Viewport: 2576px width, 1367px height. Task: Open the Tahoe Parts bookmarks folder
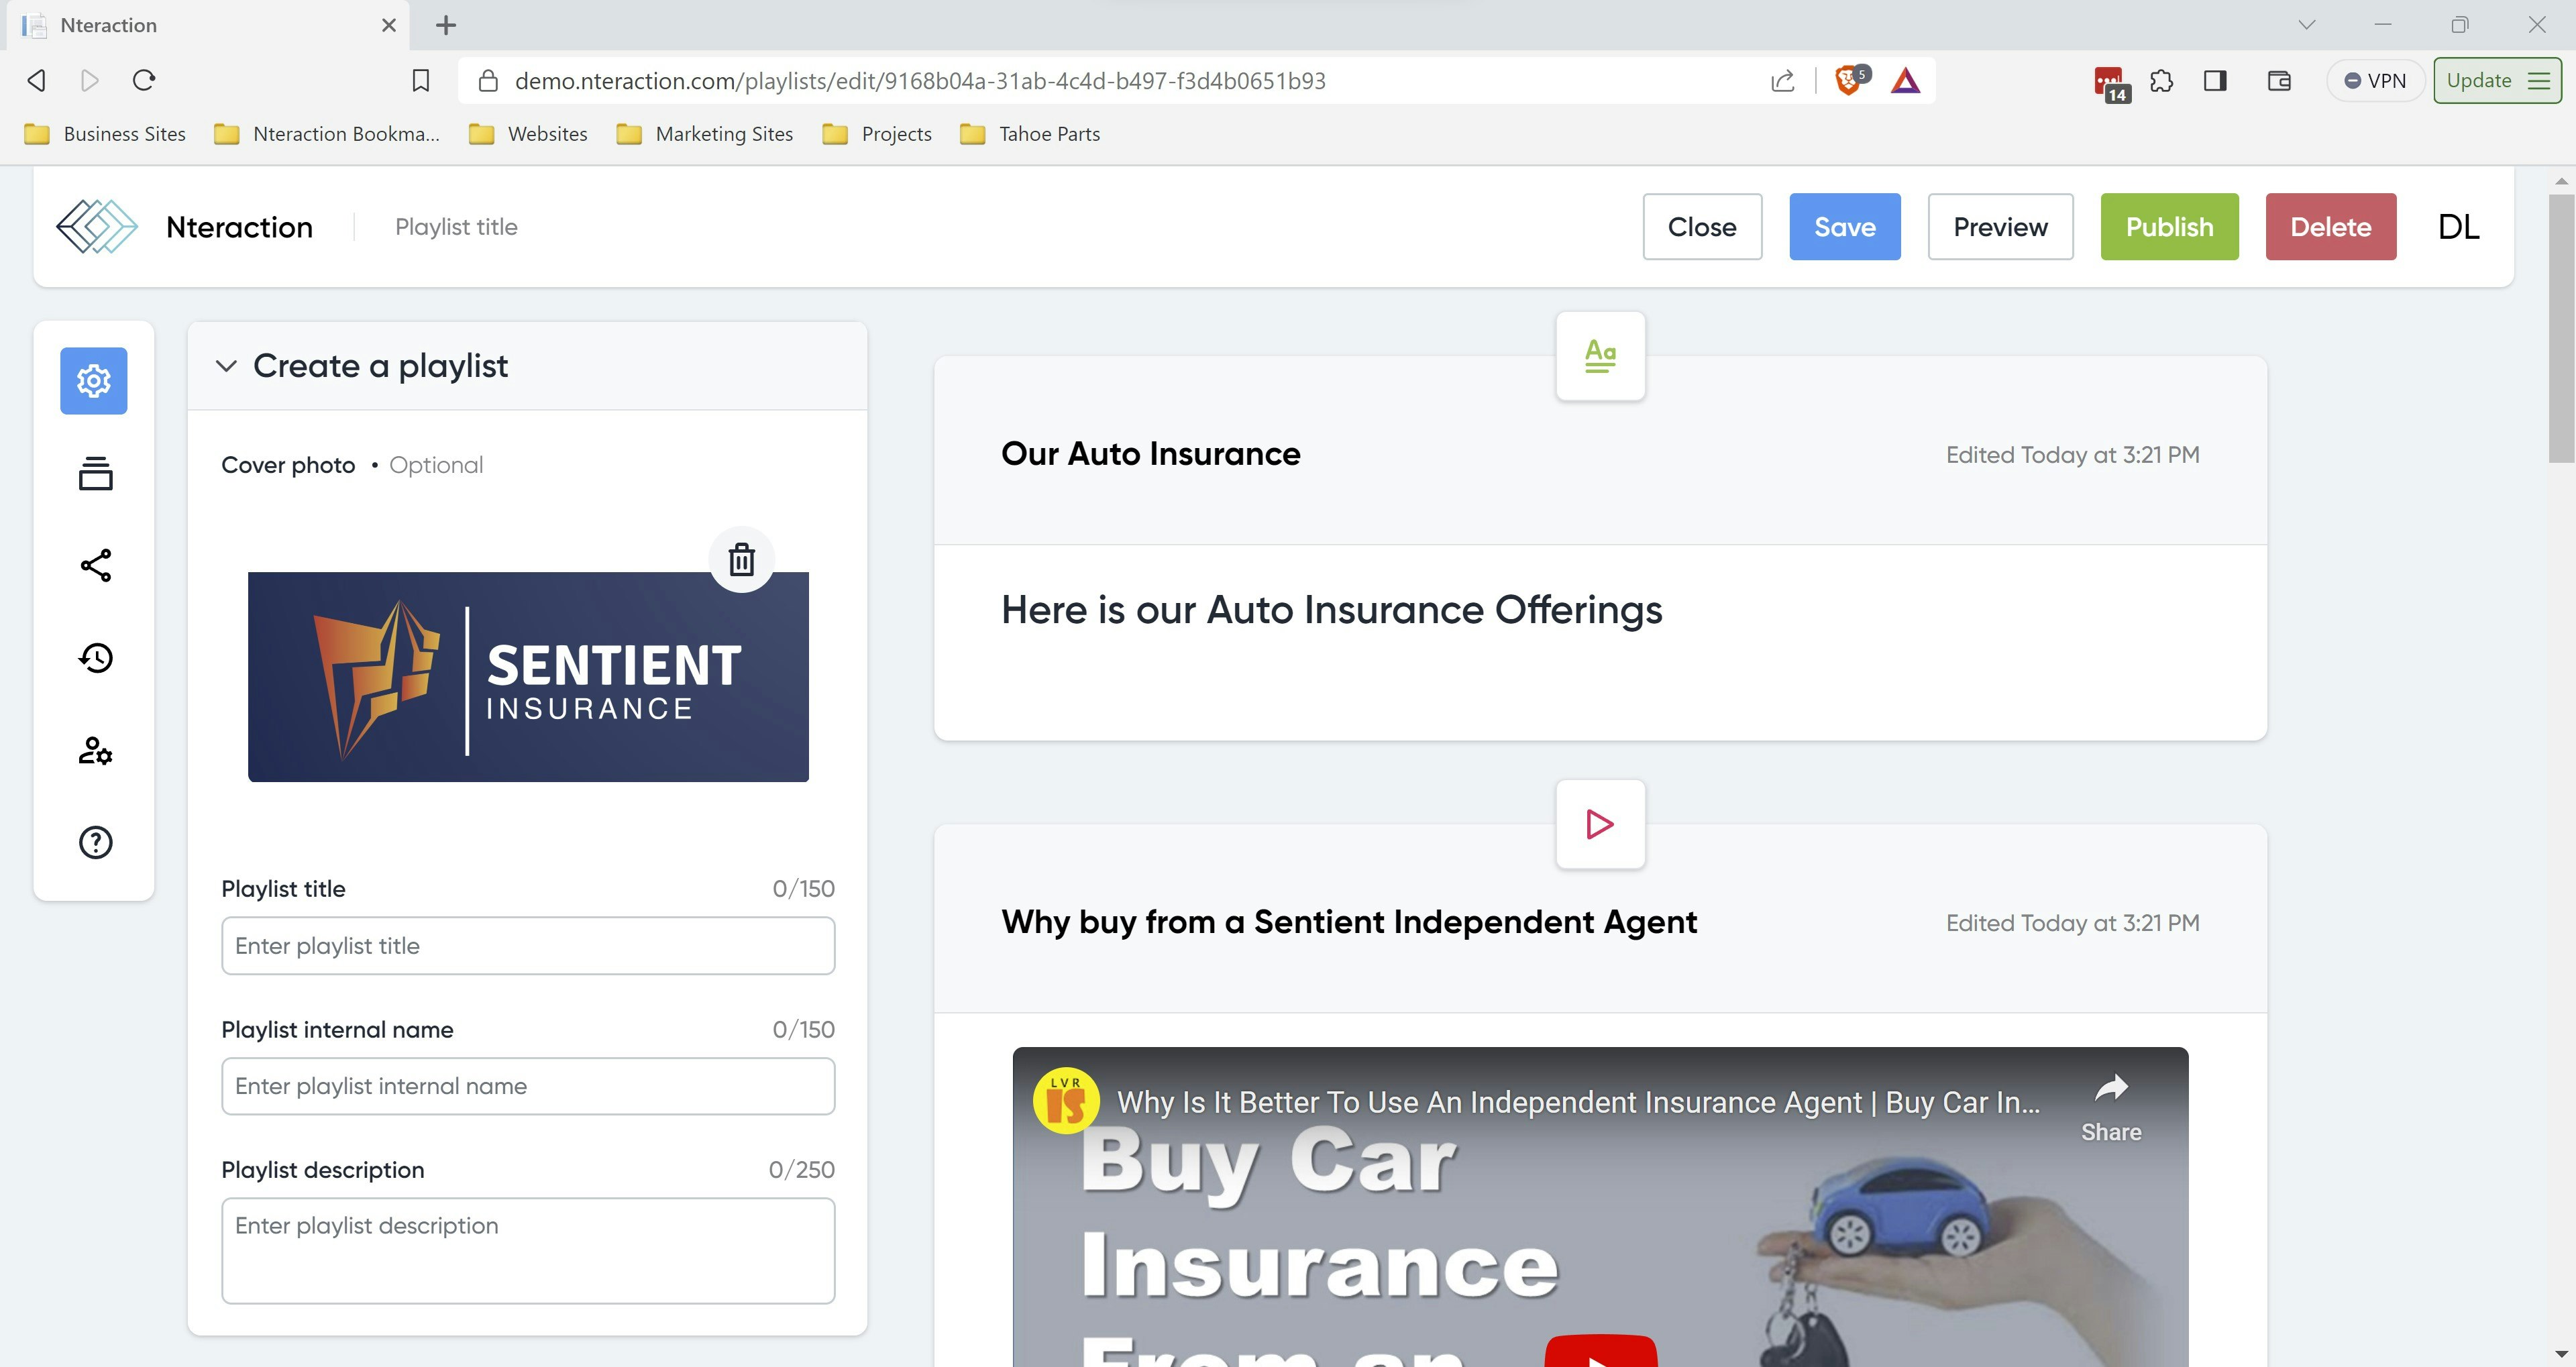(1031, 134)
